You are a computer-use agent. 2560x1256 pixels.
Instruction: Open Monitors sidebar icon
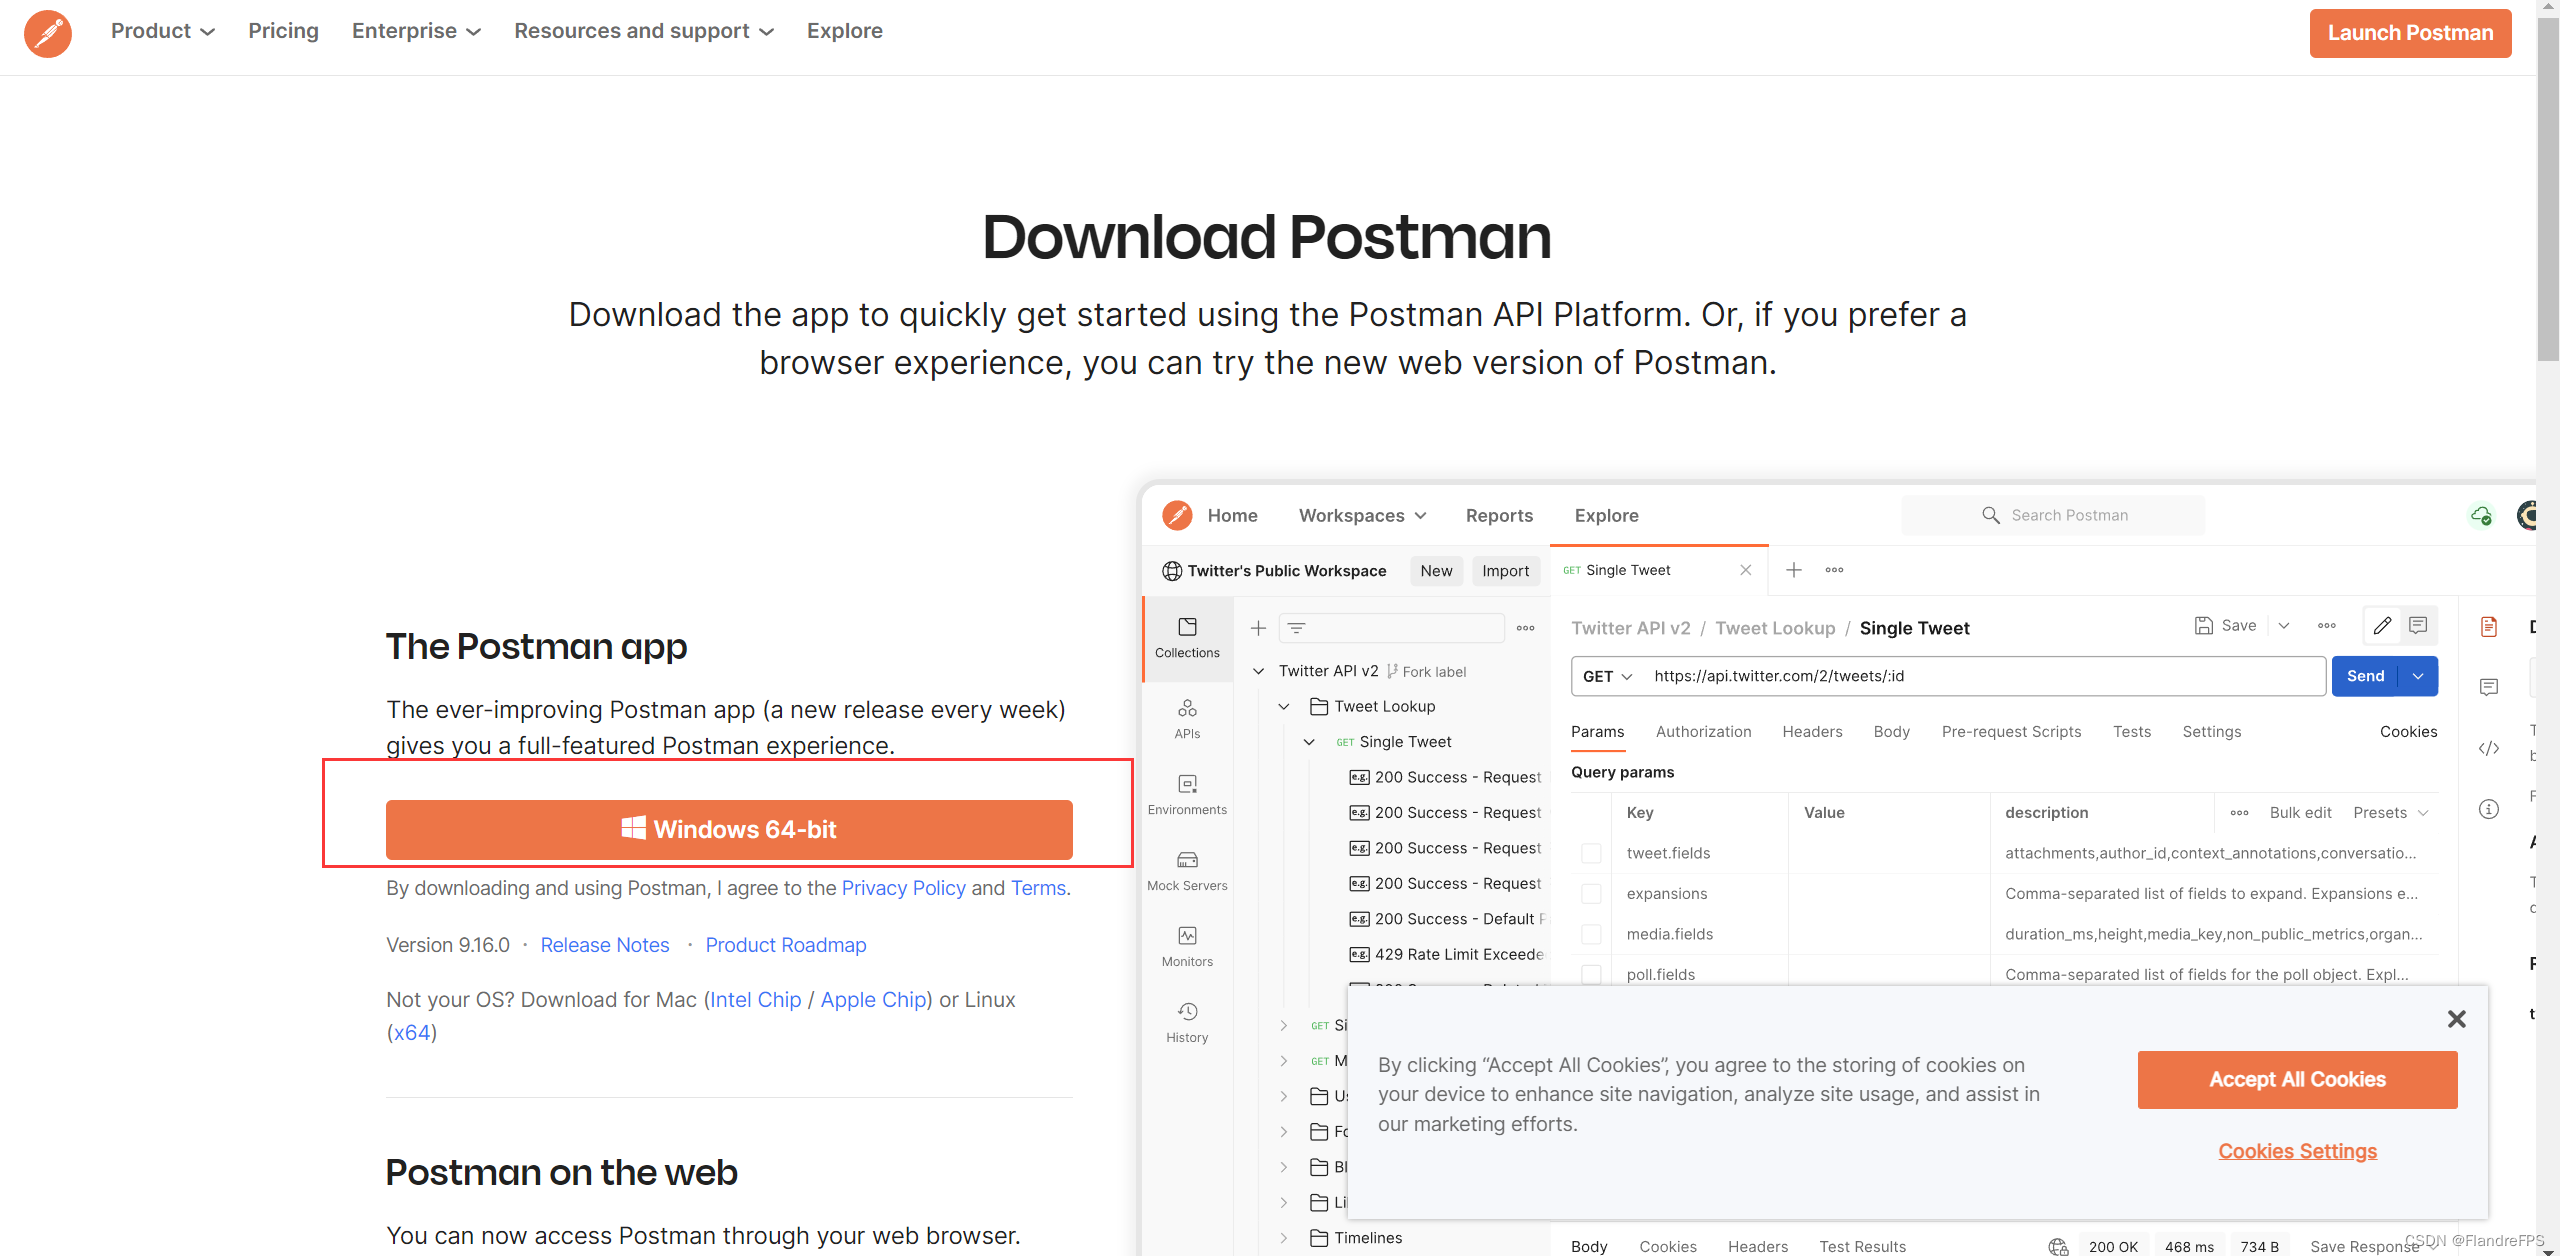1187,946
